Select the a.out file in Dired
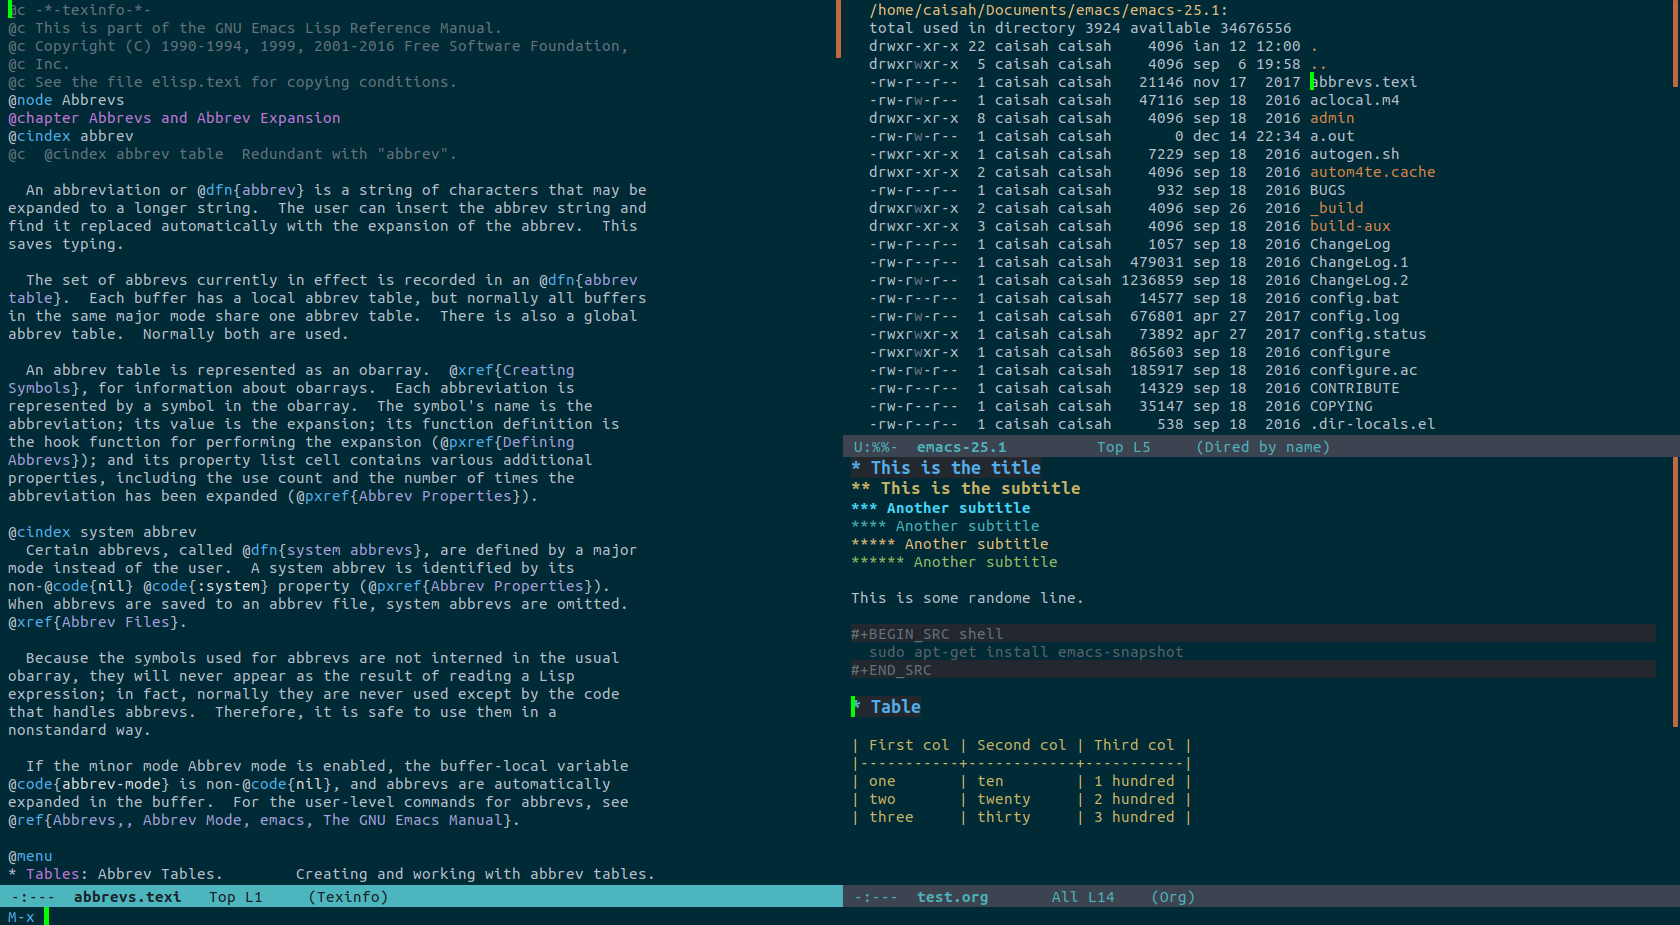Screen dimensions: 1680x925 coord(1332,136)
